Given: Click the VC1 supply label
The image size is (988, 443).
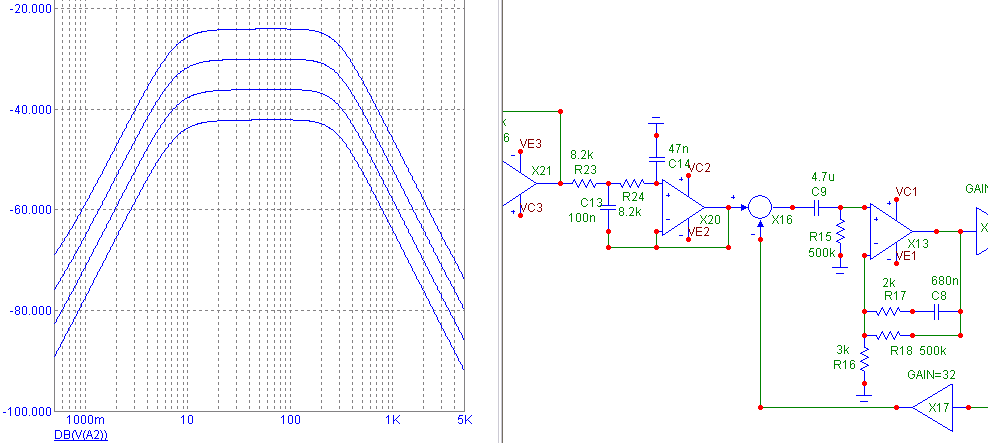Looking at the screenshot, I should click(x=906, y=192).
